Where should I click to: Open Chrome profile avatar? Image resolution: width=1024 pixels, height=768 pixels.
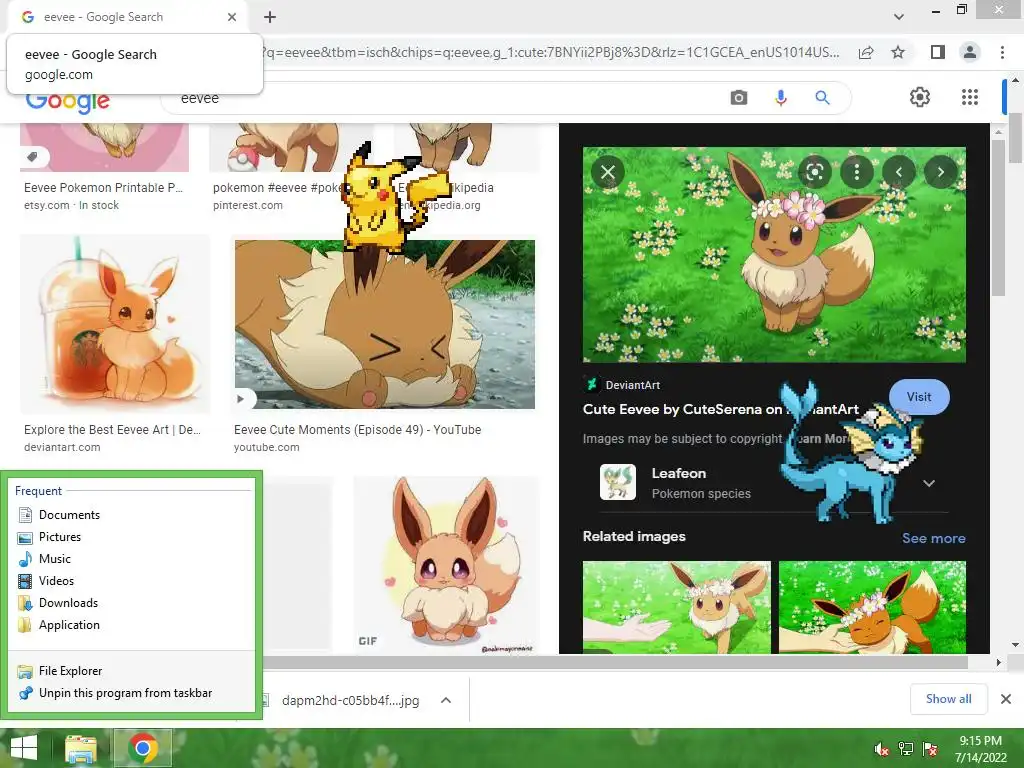click(x=970, y=52)
